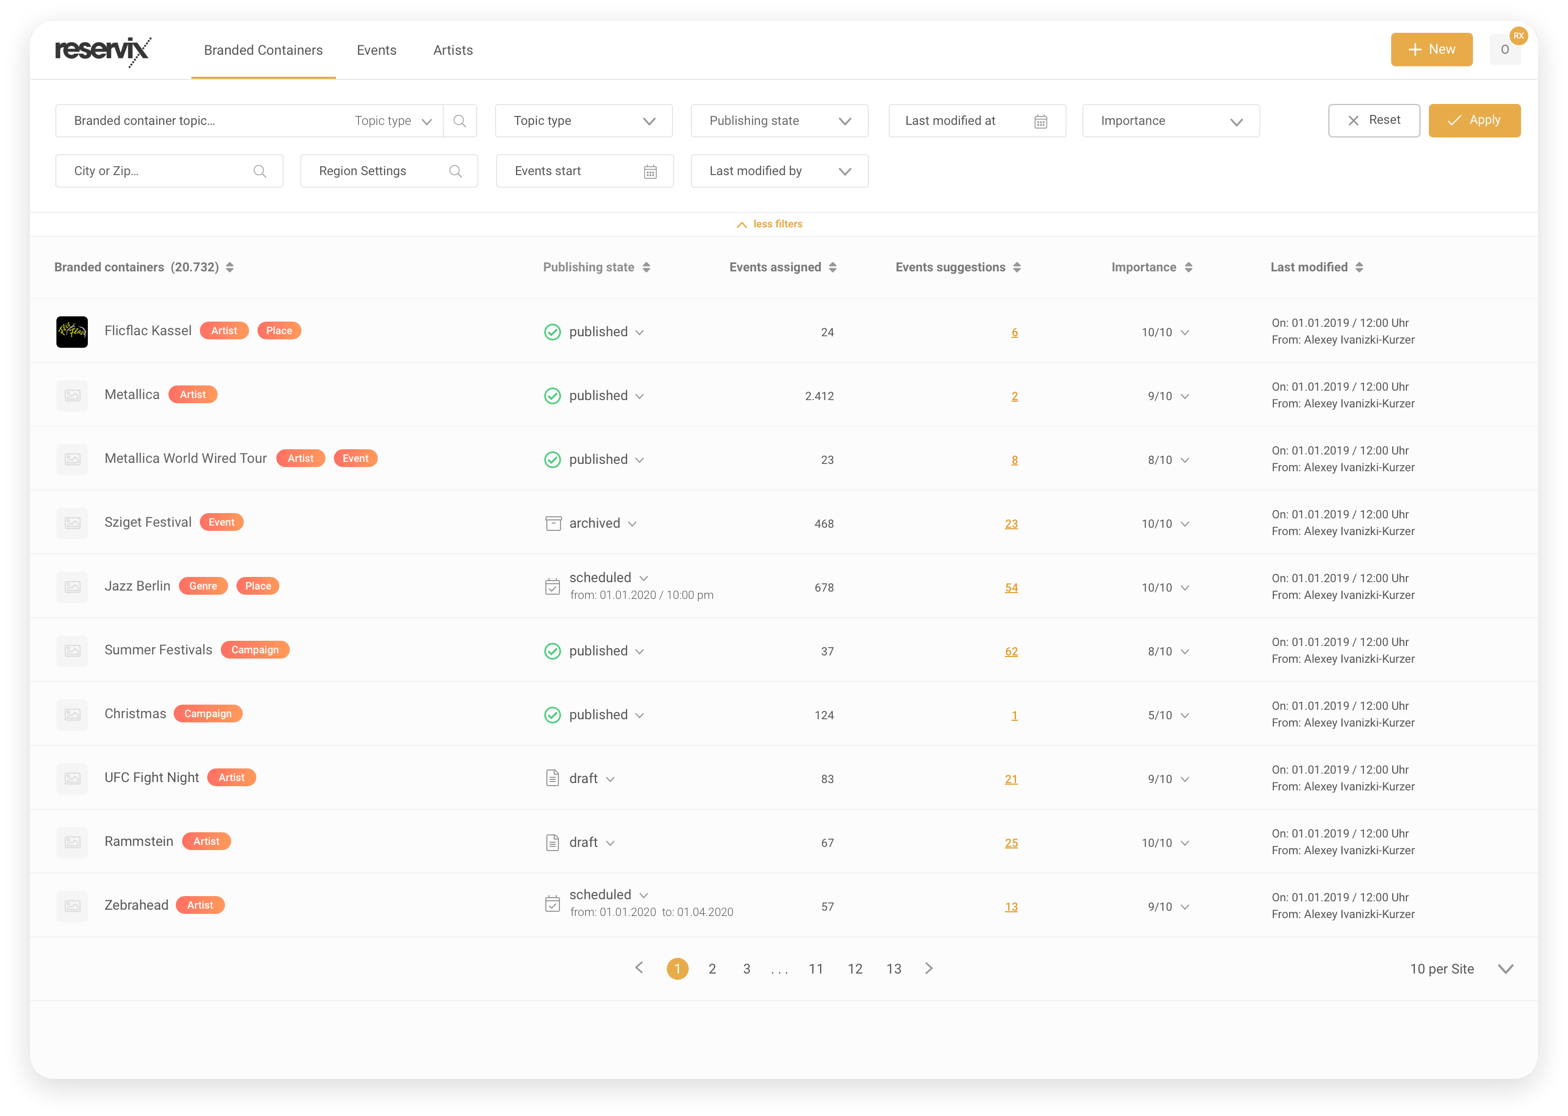Click the Jazz Berlin scheduled calendar icon
Image resolution: width=1568 pixels, height=1116 pixels.
tap(552, 587)
